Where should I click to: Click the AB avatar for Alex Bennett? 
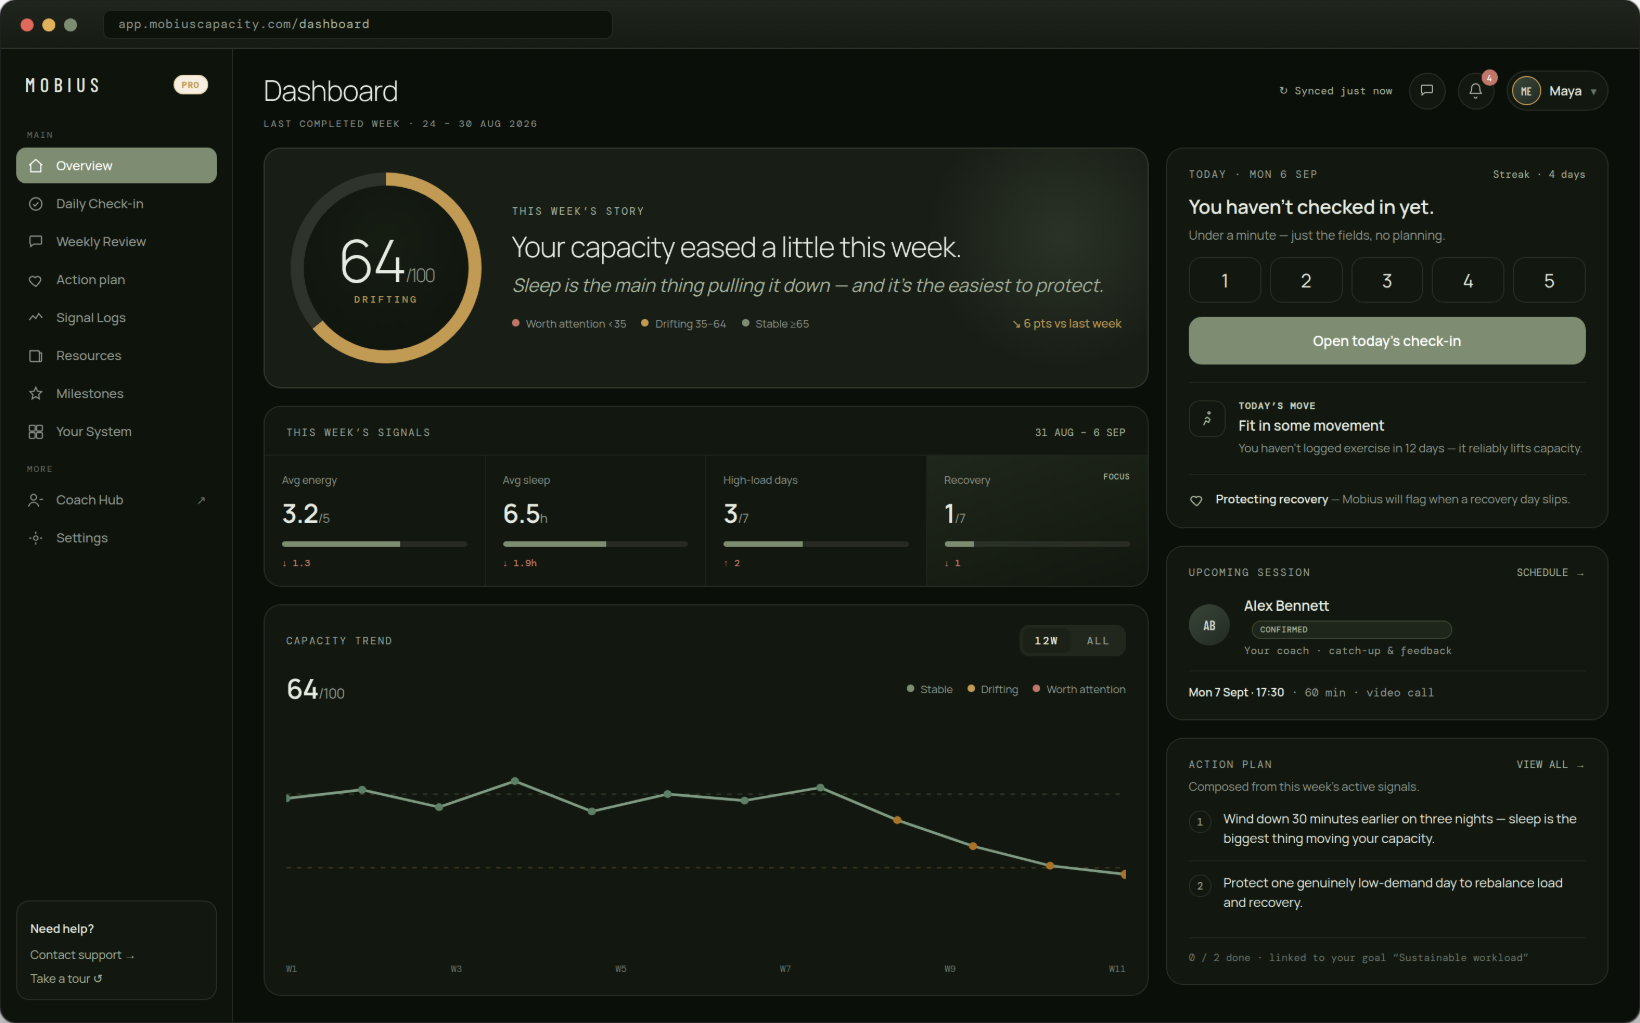(1209, 626)
